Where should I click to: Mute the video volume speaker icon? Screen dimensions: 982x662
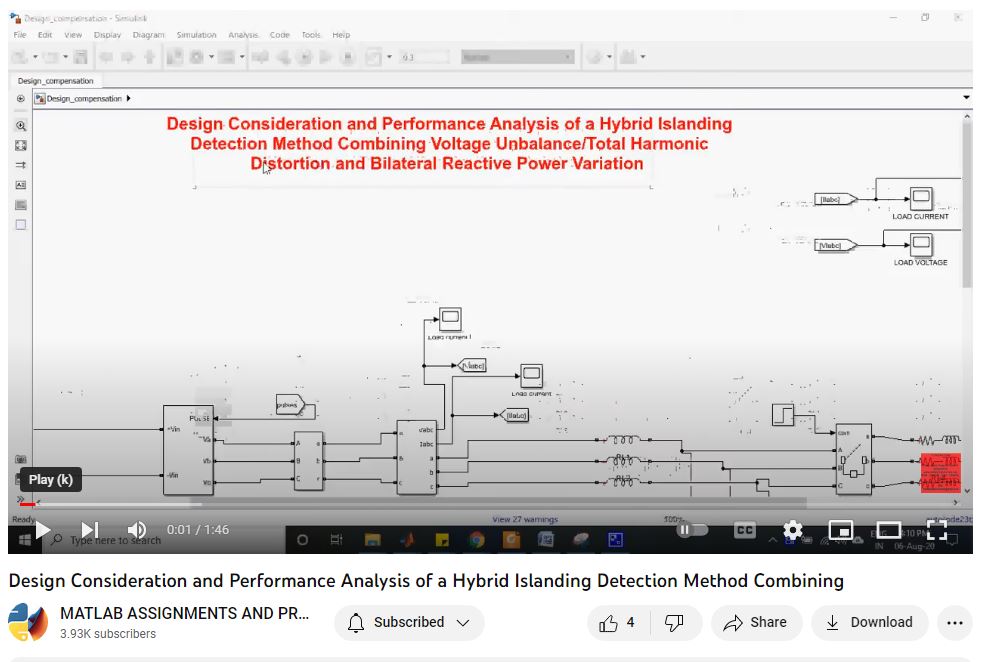click(137, 530)
